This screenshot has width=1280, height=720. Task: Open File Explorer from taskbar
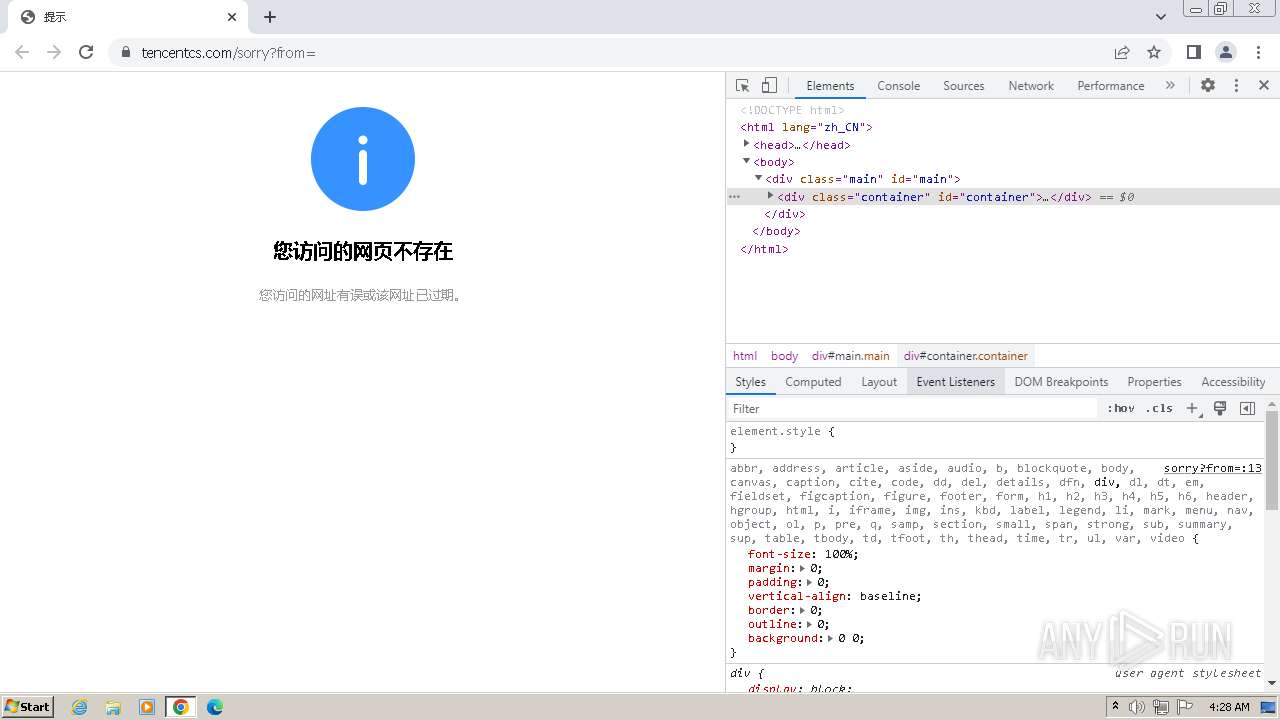[x=113, y=707]
